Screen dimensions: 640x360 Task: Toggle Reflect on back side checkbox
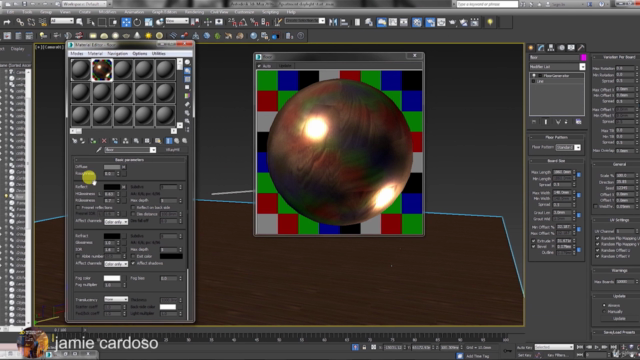tap(133, 208)
